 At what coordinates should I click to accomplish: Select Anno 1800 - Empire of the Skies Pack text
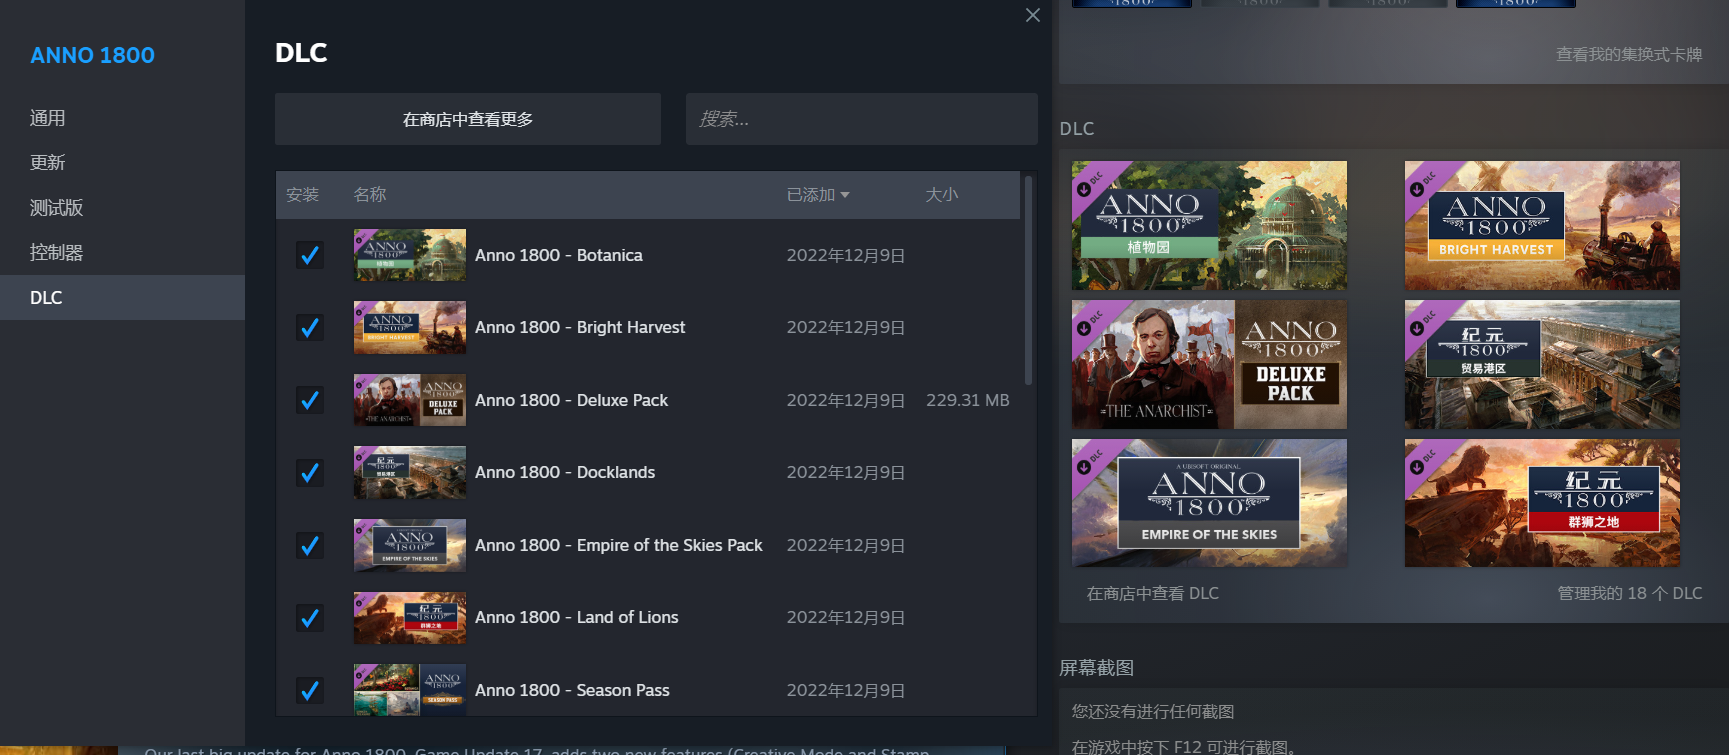[x=619, y=545]
